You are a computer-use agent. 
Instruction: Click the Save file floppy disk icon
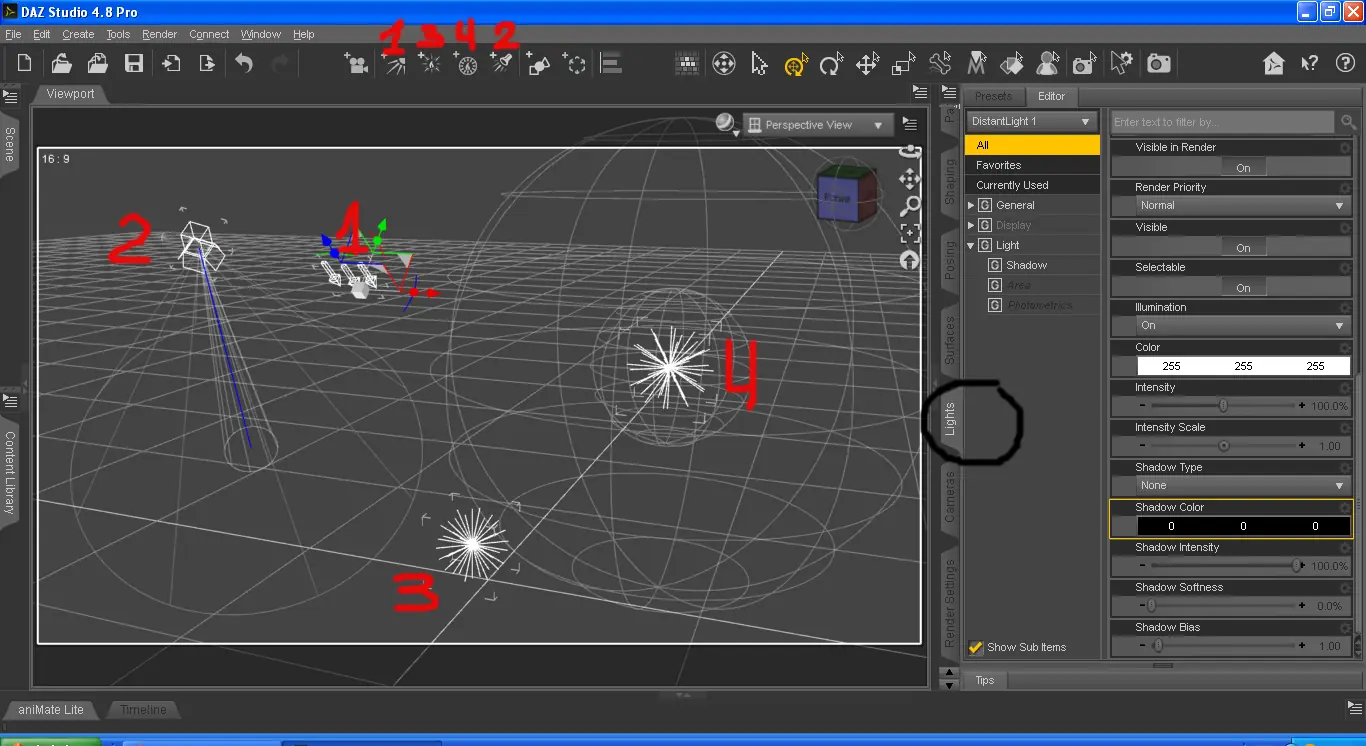click(133, 64)
